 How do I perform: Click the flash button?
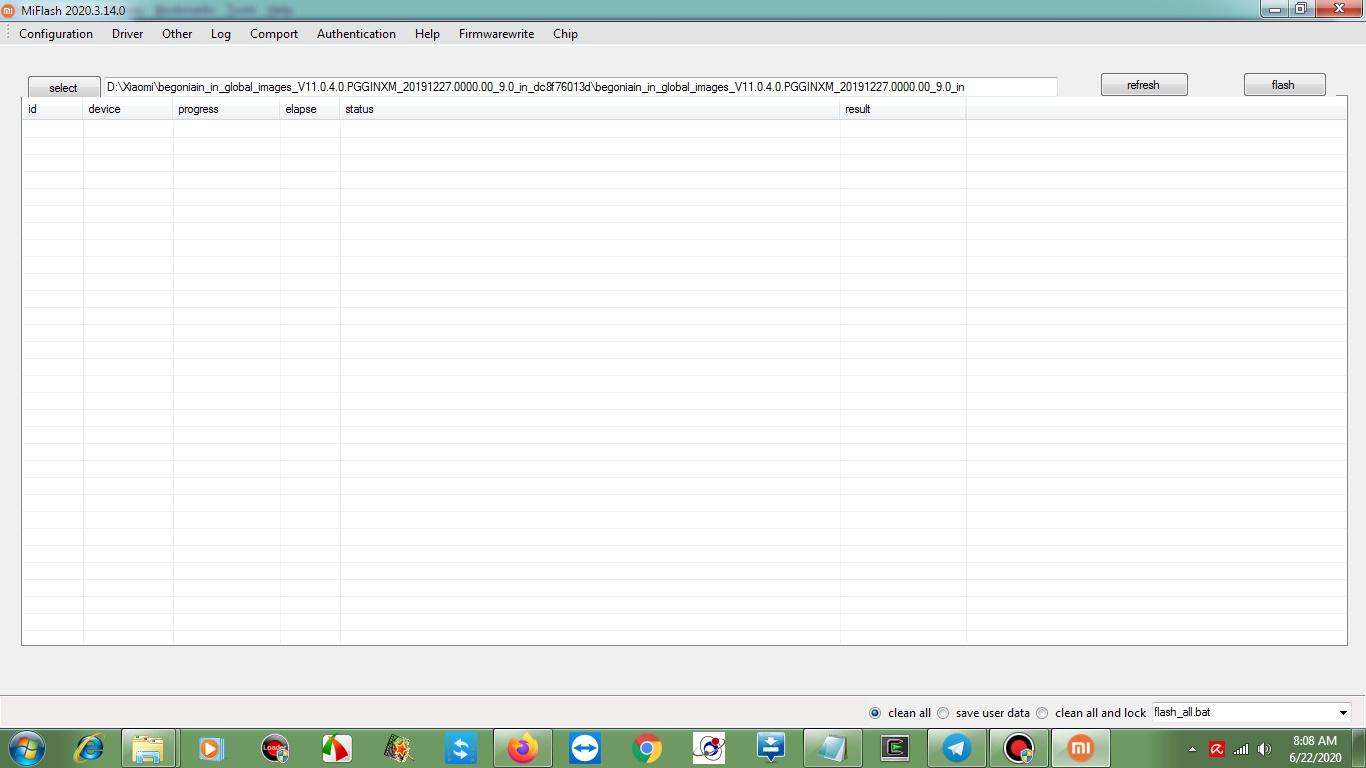tap(1285, 85)
